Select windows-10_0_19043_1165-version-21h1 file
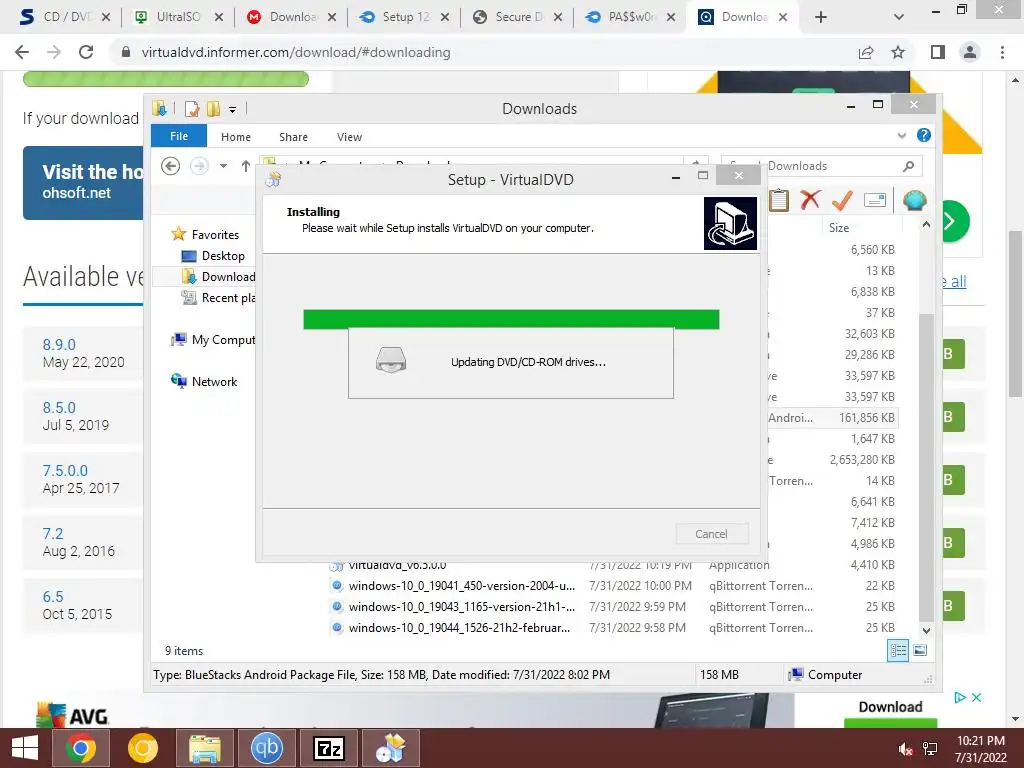 coord(462,607)
